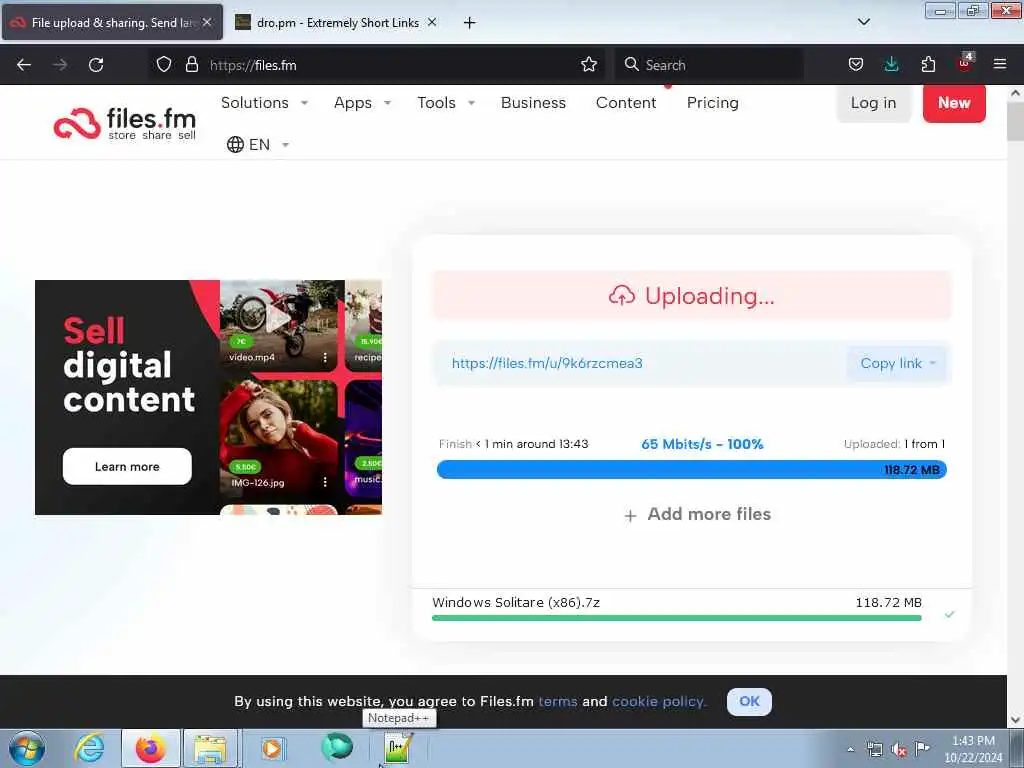Open the Pocket save icon
This screenshot has height=768, width=1024.
pyautogui.click(x=856, y=65)
